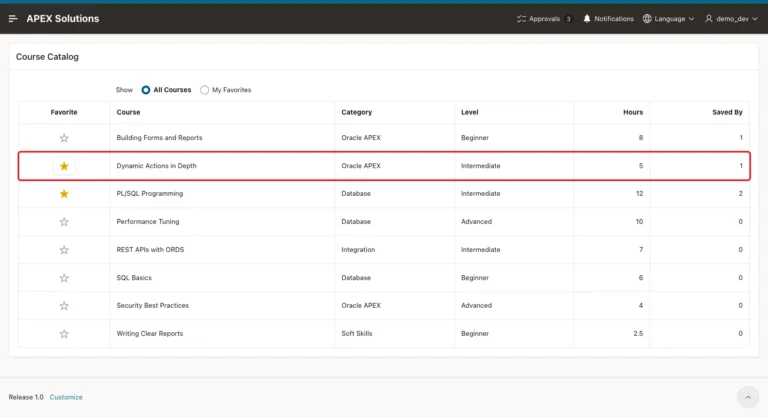Click the Favorite column header
Screen dimensions: 768x417
[64, 112]
